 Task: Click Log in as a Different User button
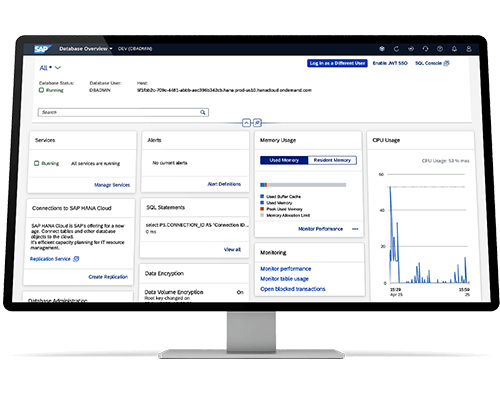coord(337,63)
